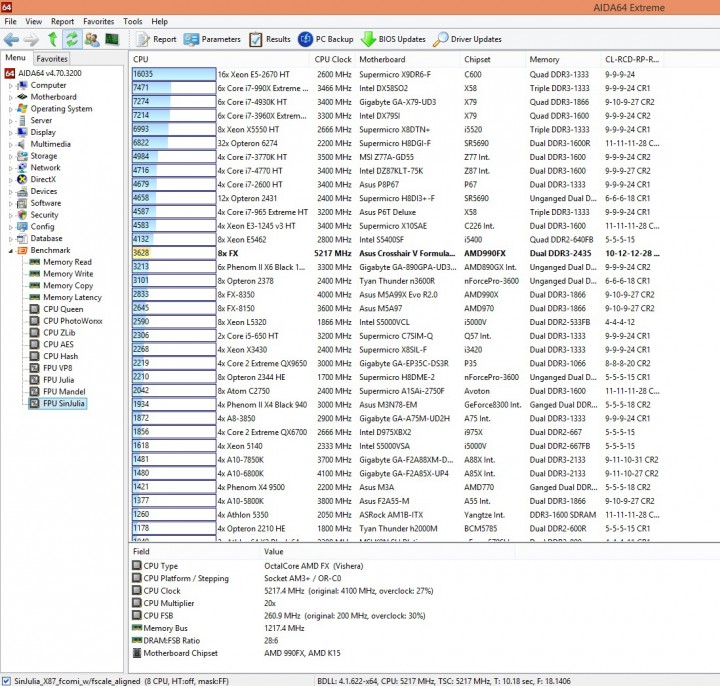Image resolution: width=720 pixels, height=686 pixels.
Task: Expand the Motherboard tree node
Action: (x=11, y=97)
